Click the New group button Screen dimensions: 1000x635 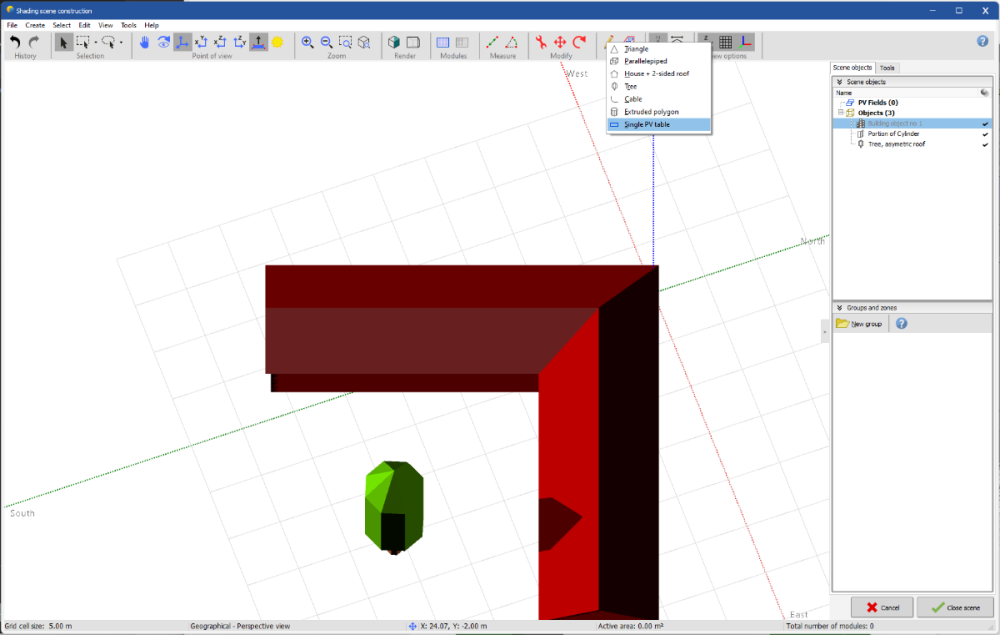[860, 324]
